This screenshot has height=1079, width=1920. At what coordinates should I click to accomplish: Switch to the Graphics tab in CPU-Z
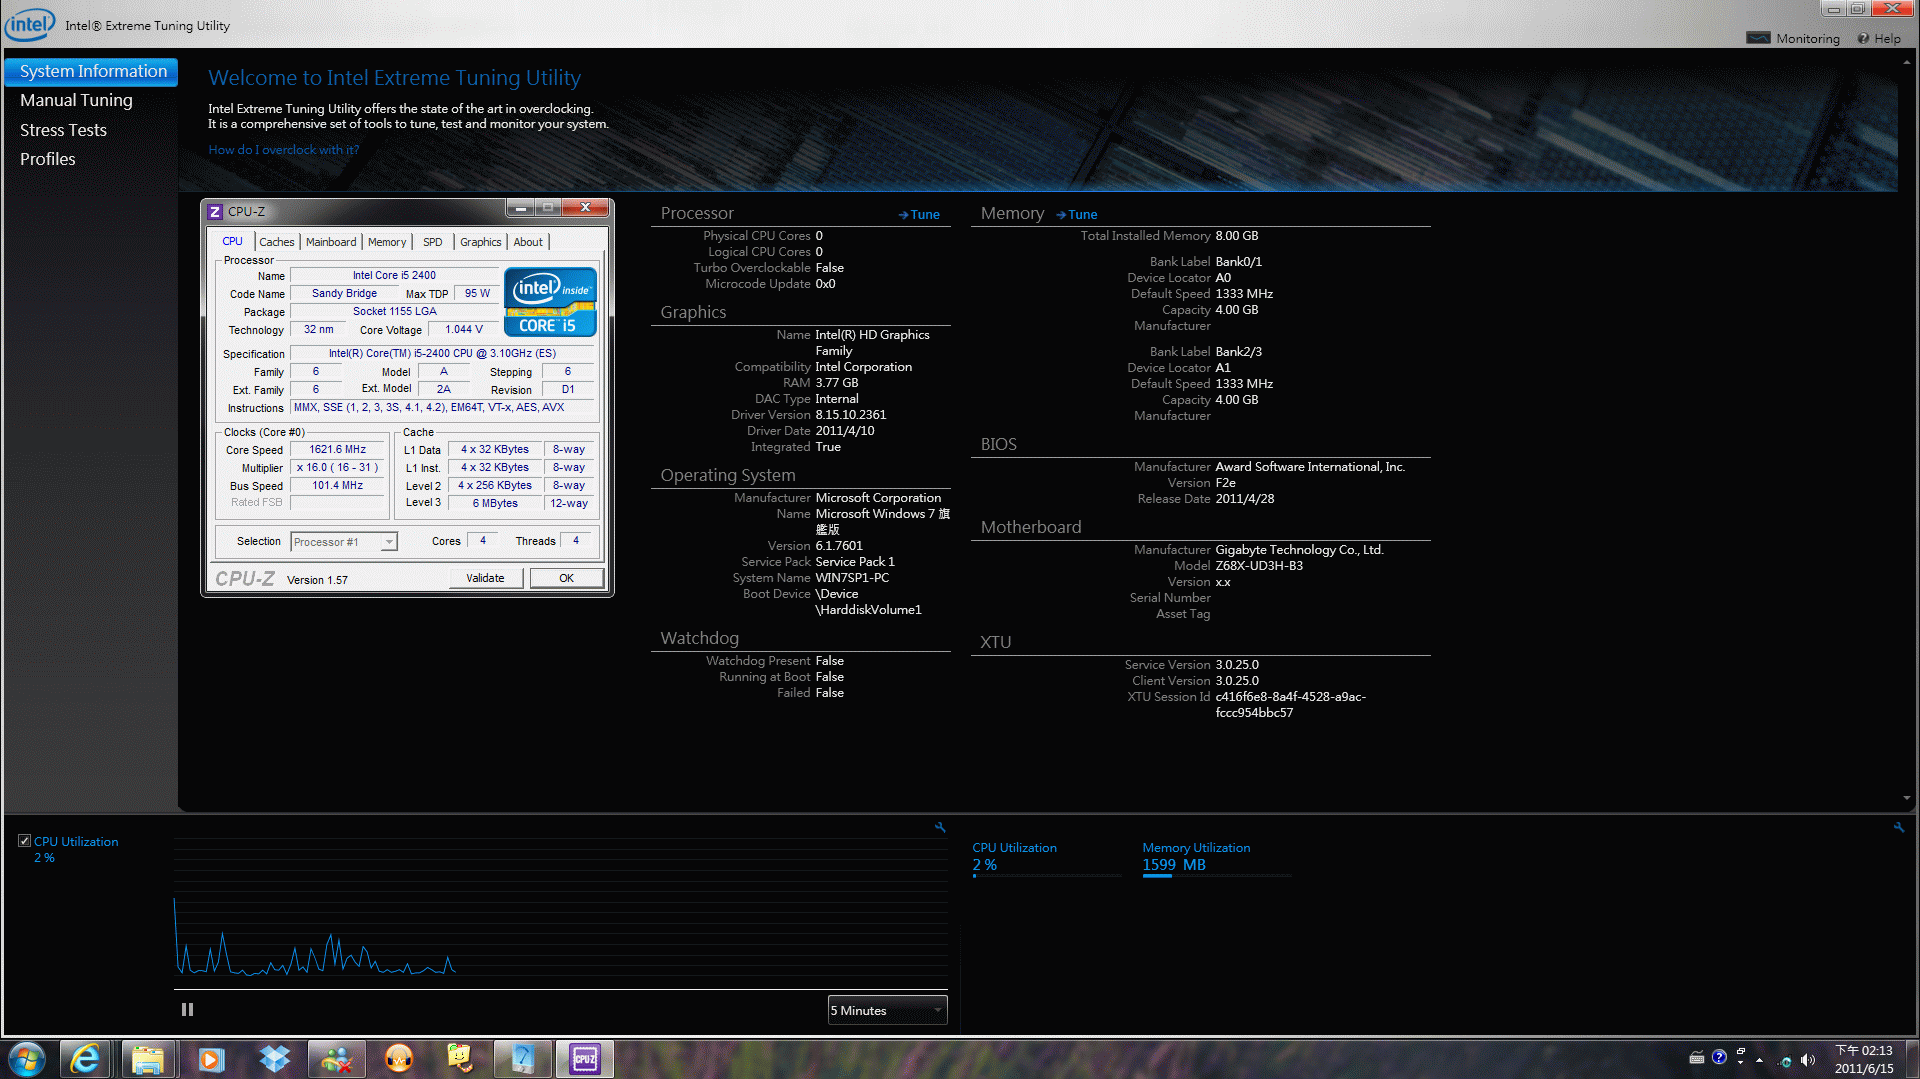tap(481, 242)
